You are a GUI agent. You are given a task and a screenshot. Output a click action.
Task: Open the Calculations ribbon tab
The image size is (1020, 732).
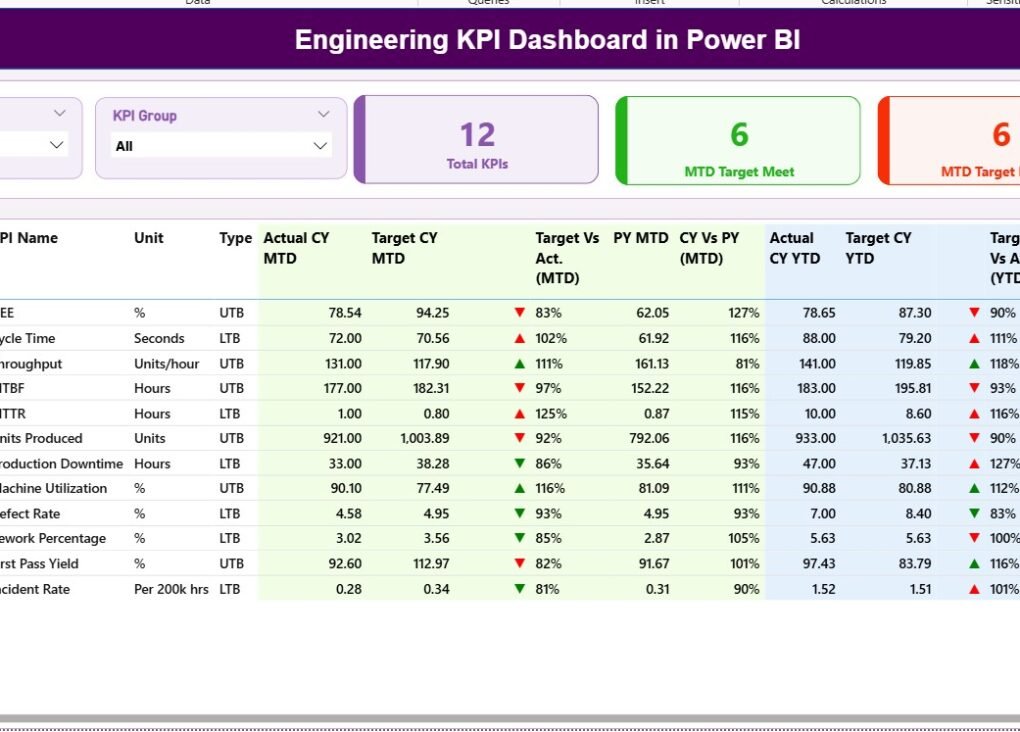tap(853, 3)
